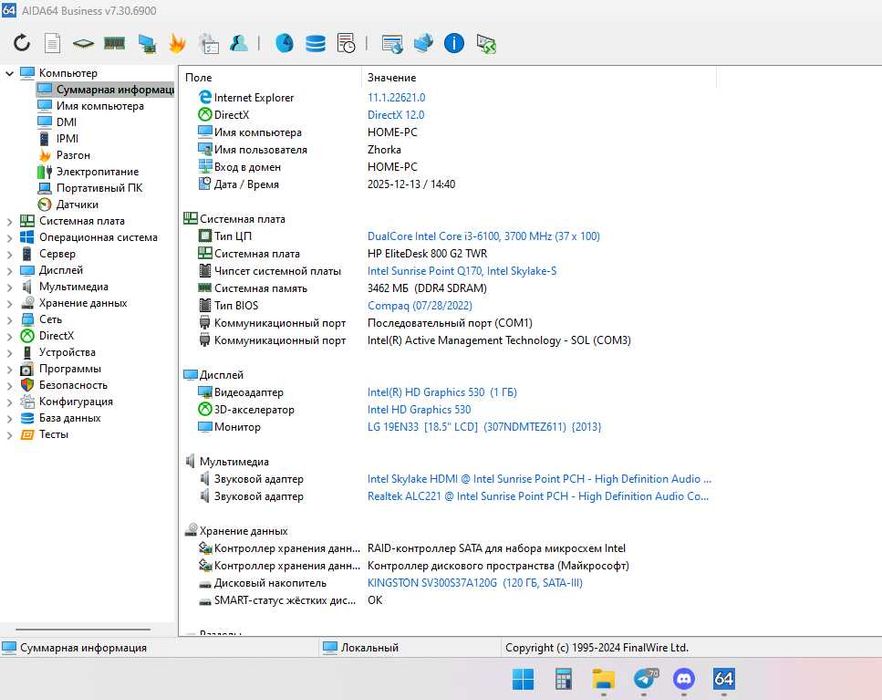Open File Explorer from the taskbar
Screen dimensions: 882x700
point(604,679)
